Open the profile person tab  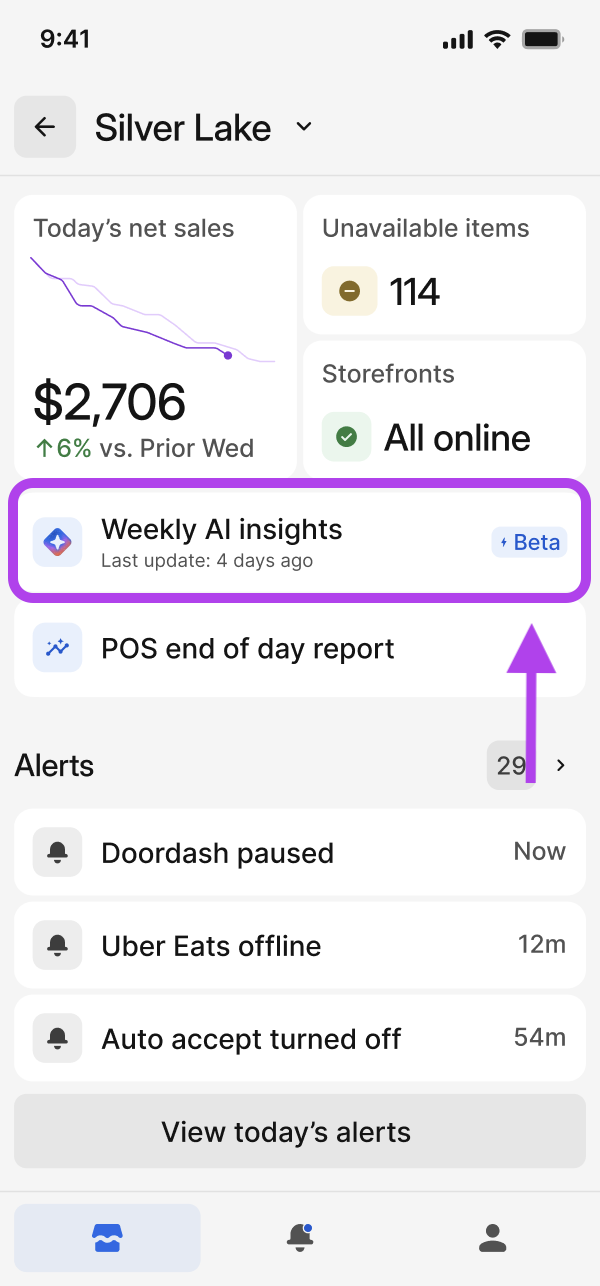(x=492, y=1238)
